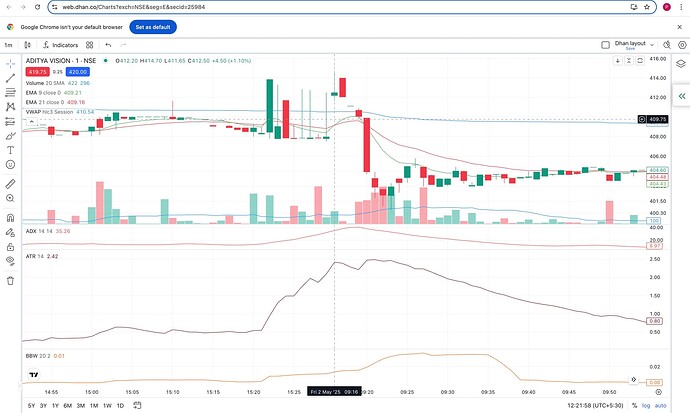Image resolution: width=690 pixels, height=413 pixels.
Task: Select the trend line drawing tool
Action: click(11, 78)
